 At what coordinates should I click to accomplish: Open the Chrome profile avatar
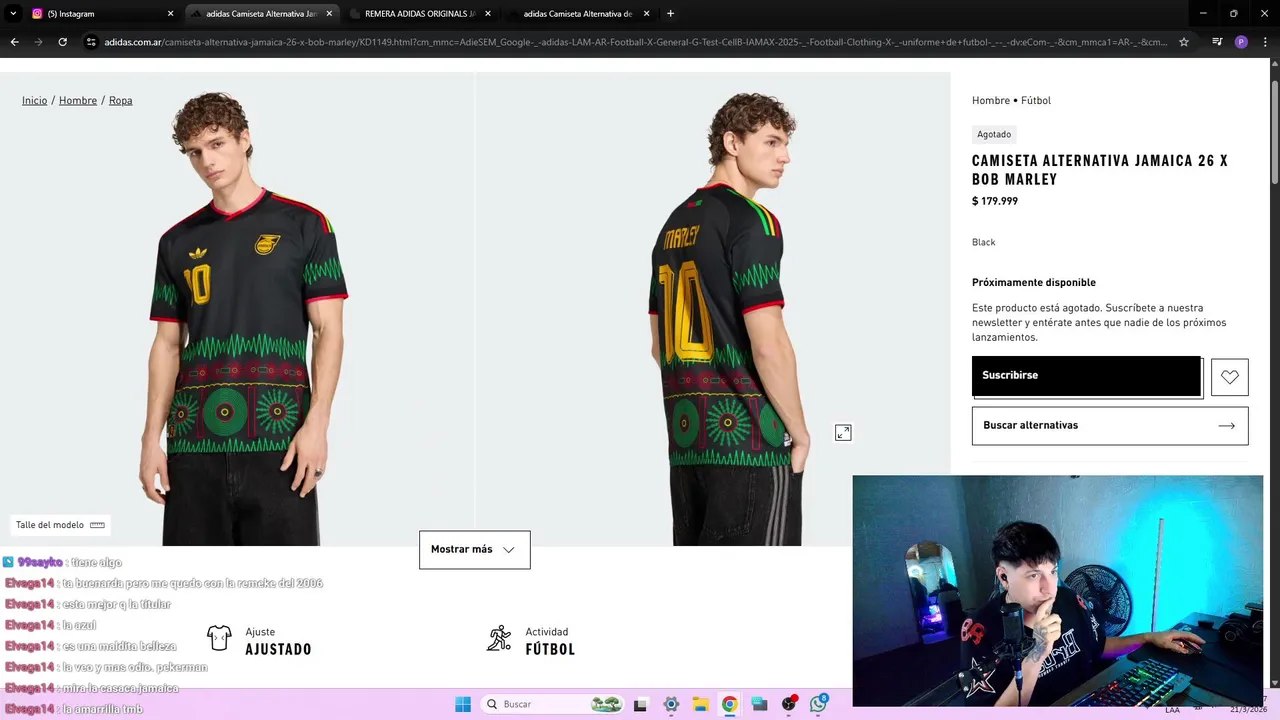1241,42
